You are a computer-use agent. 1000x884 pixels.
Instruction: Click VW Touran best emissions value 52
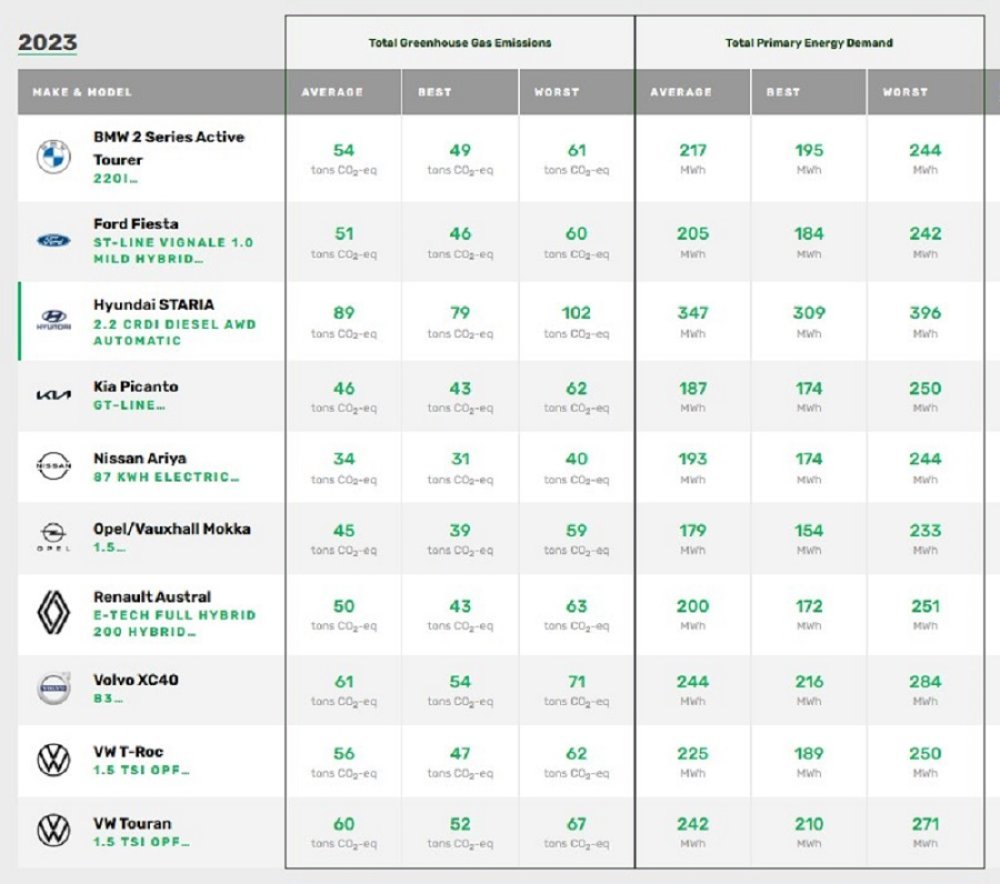[x=460, y=824]
